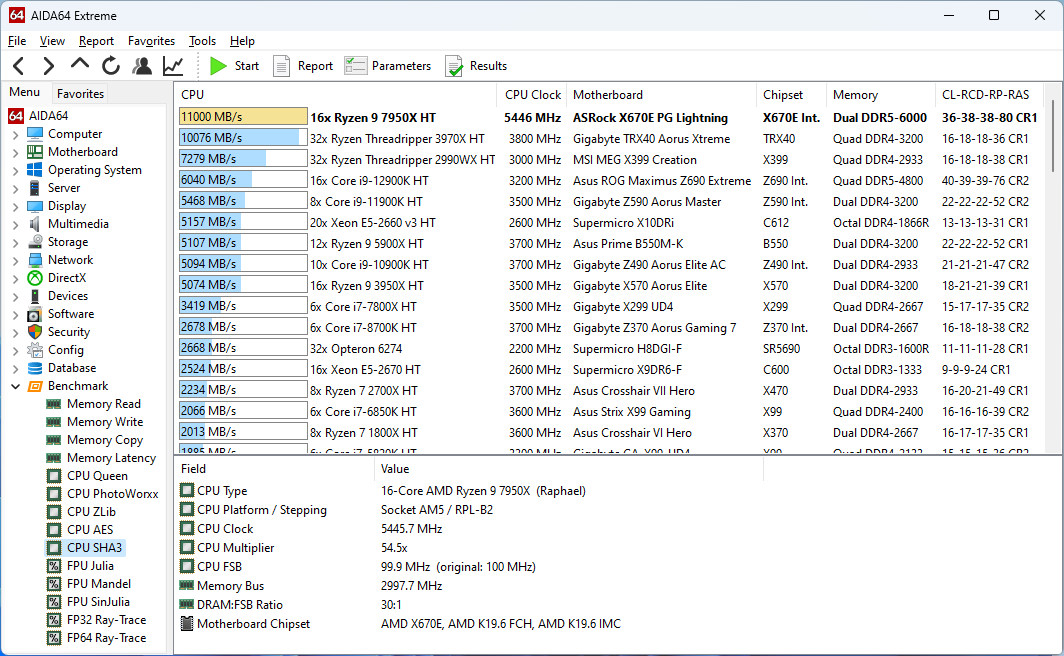This screenshot has width=1064, height=656.
Task: Go up one level with Up arrow
Action: [80, 66]
